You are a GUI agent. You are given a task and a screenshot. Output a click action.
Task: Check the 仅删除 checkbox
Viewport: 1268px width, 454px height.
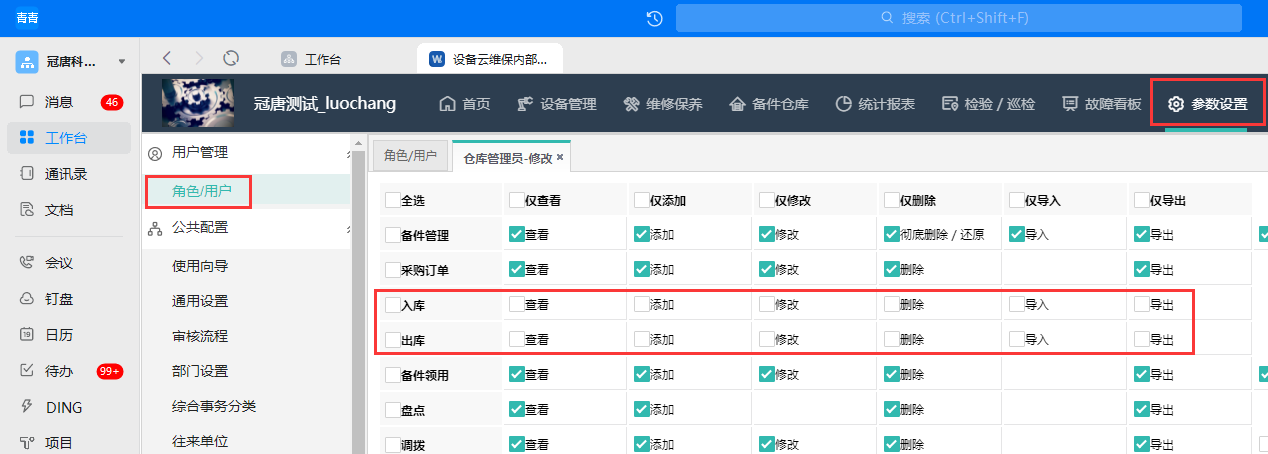click(892, 199)
